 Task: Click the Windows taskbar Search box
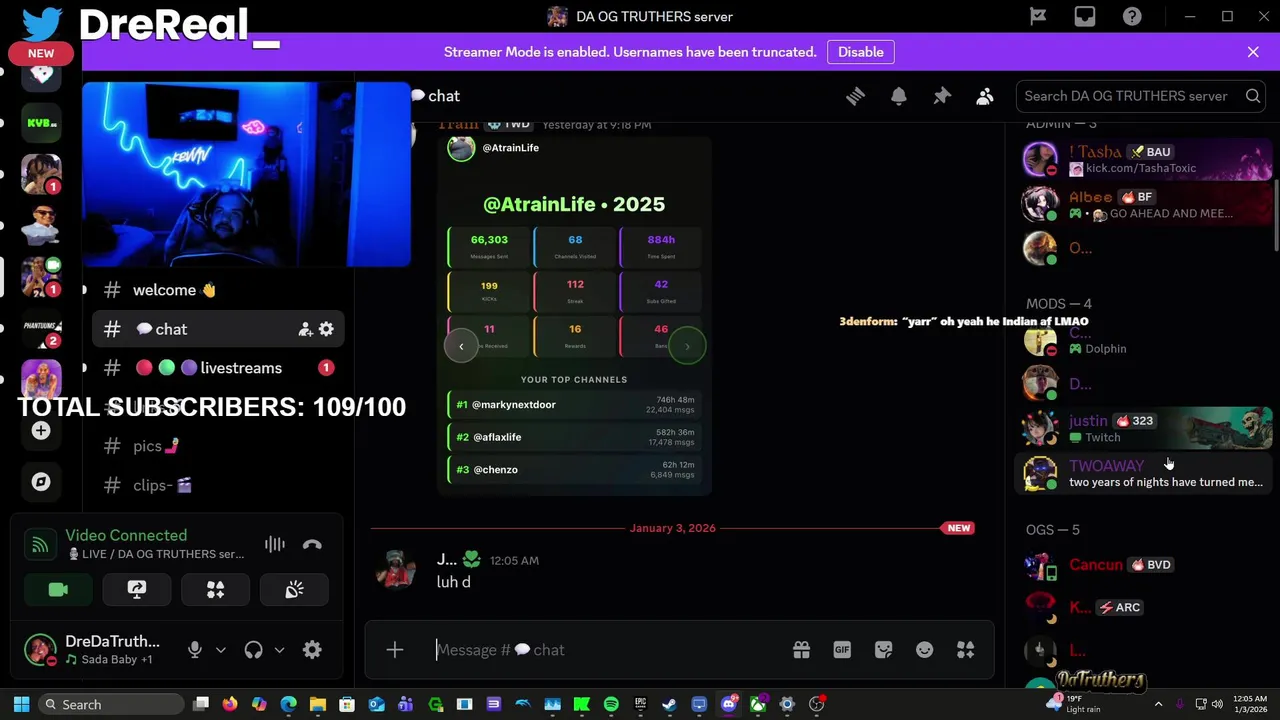[110, 704]
